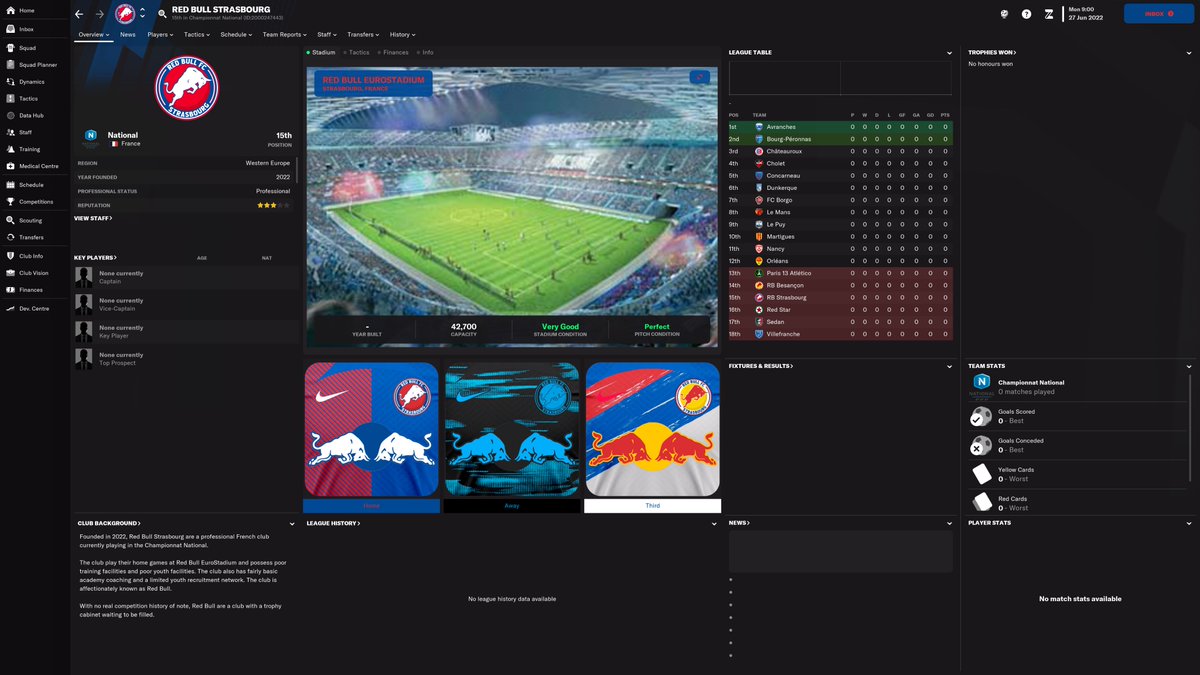Click Avranches in the league table
This screenshot has height=675, width=1200.
coord(781,127)
